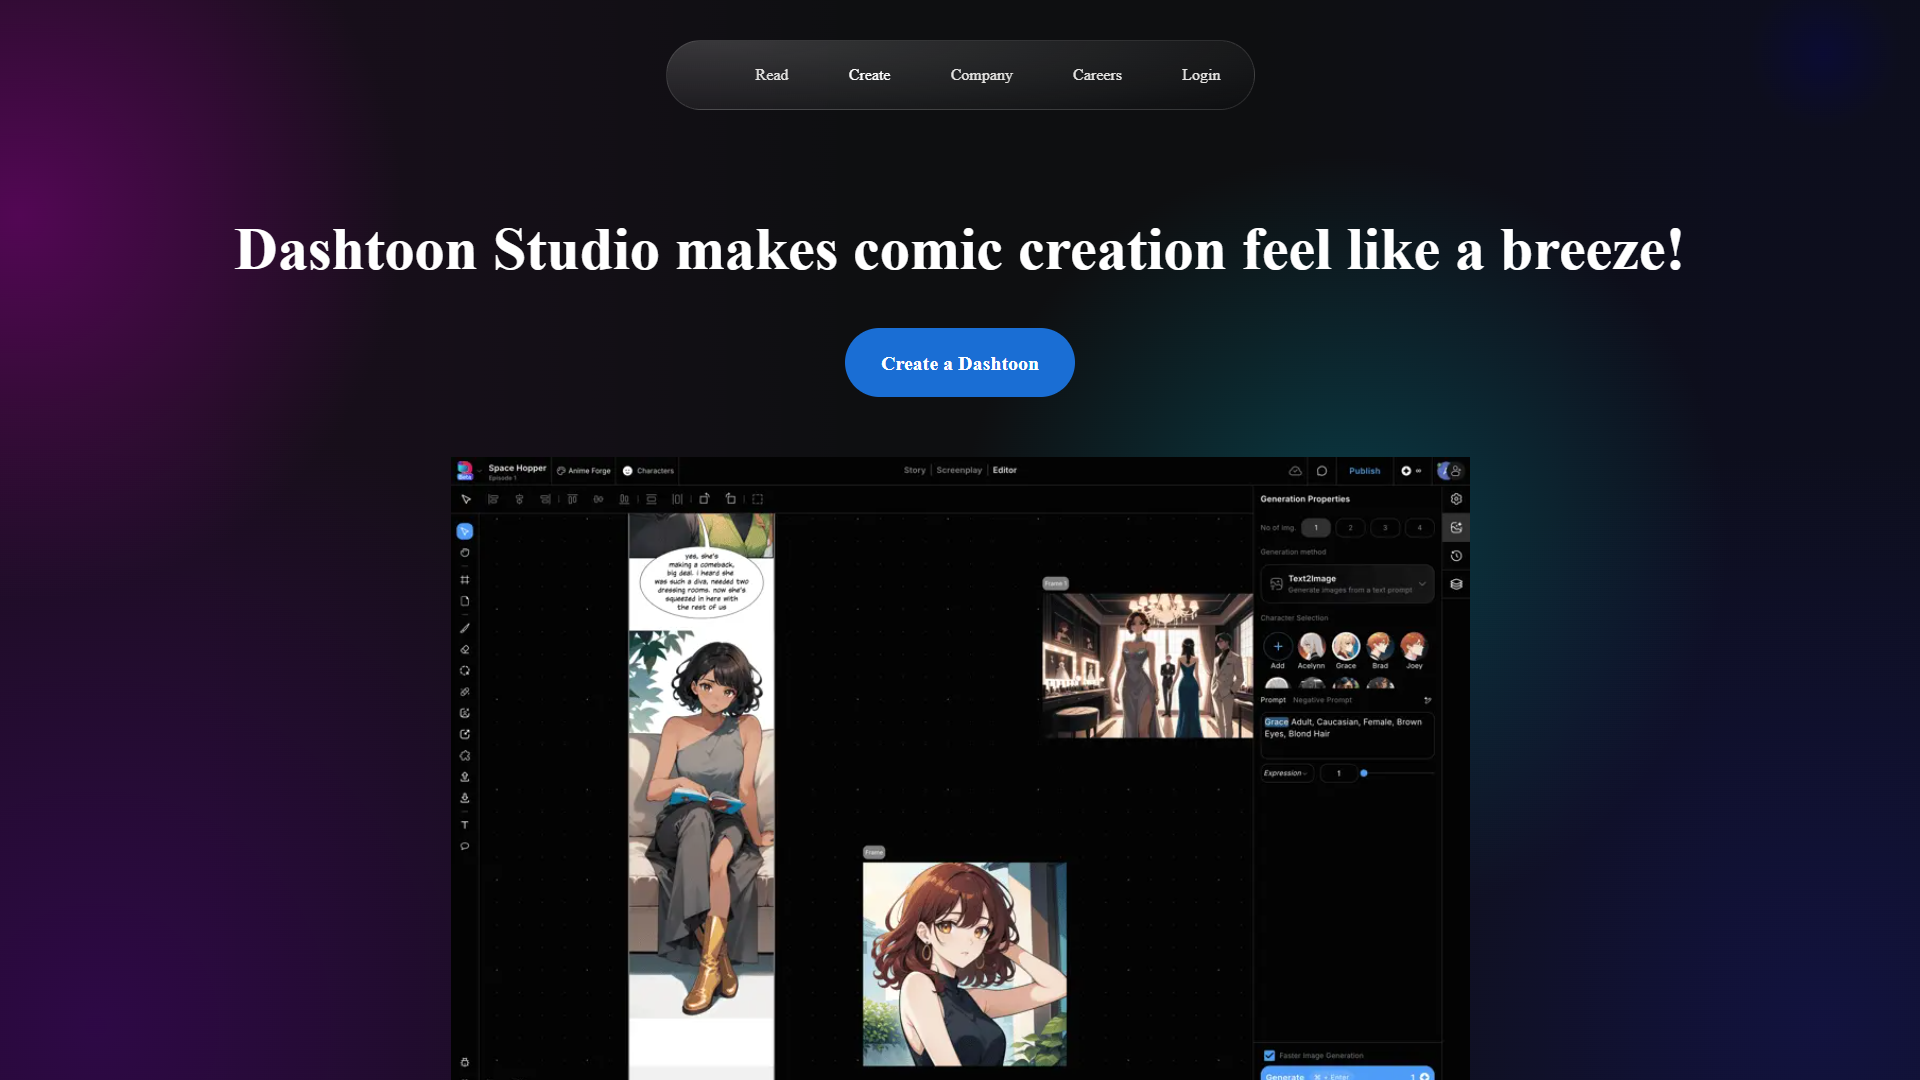The width and height of the screenshot is (1920, 1080).
Task: Open the Anime Forge style selector
Action: point(584,471)
